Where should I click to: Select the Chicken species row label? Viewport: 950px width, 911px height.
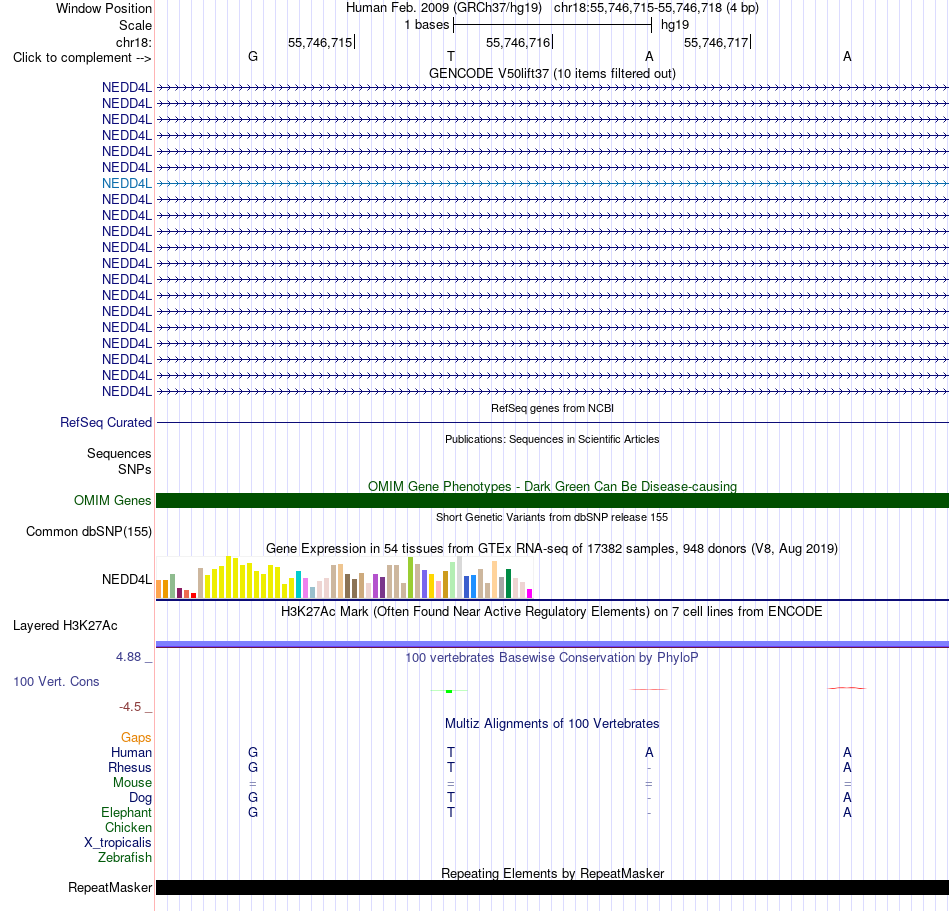tap(128, 827)
